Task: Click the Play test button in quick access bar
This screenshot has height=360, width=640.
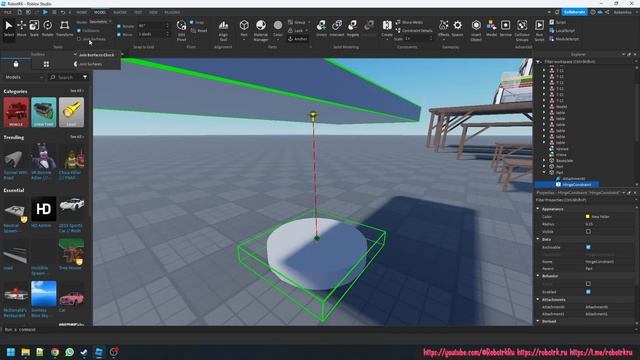Action: point(45,12)
